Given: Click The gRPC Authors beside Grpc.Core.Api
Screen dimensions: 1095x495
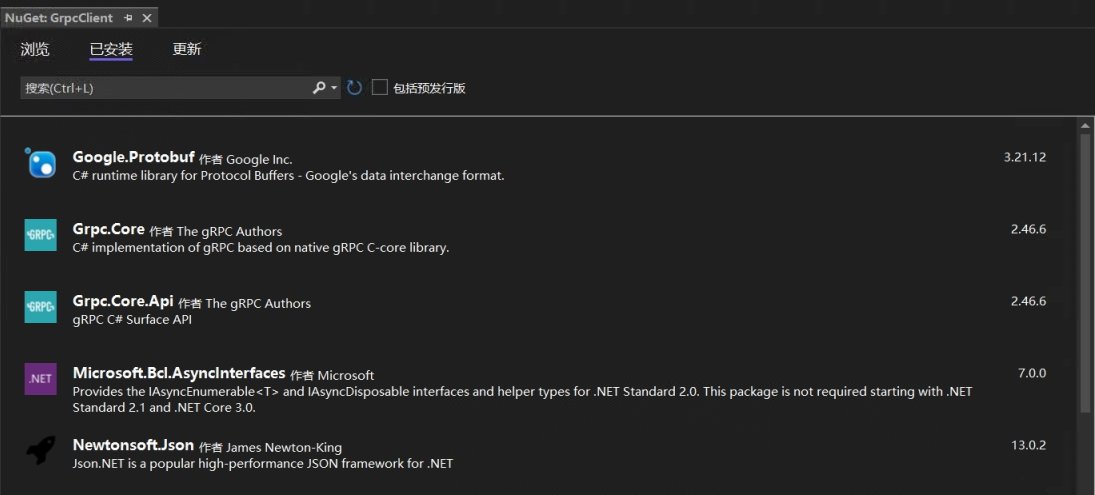Looking at the screenshot, I should coord(258,304).
